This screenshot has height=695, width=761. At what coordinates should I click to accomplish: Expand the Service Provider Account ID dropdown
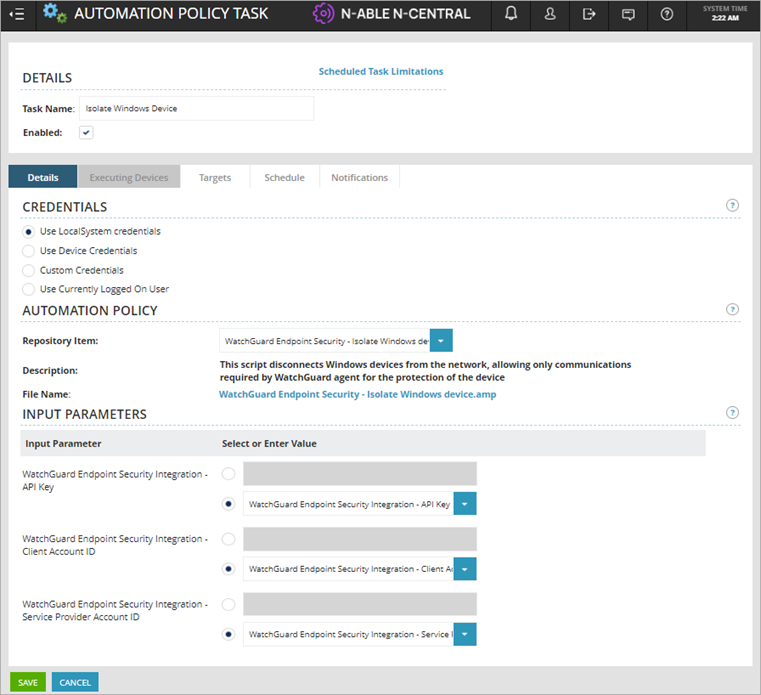pyautogui.click(x=464, y=634)
